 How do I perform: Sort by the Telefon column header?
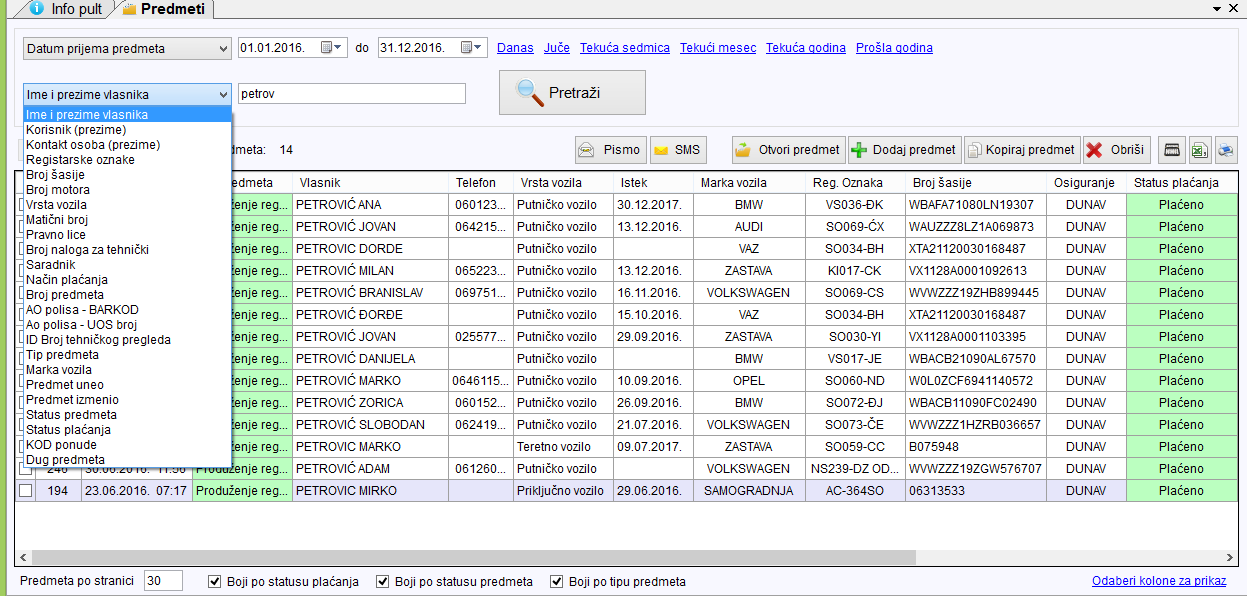[481, 183]
